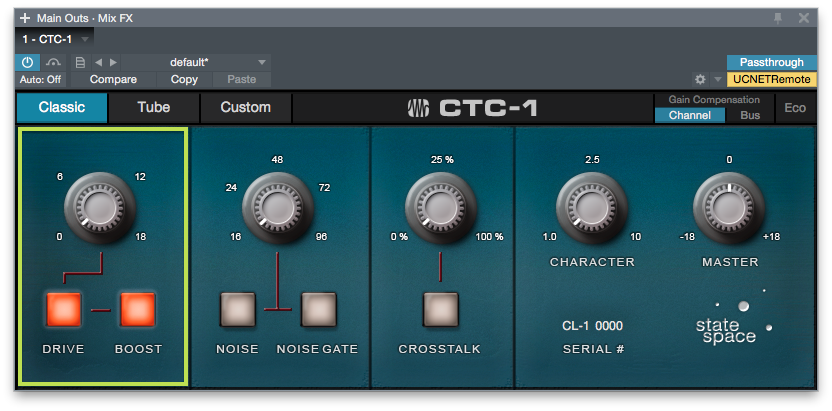
Task: Click the Crosstalk percentage knob
Action: [441, 208]
